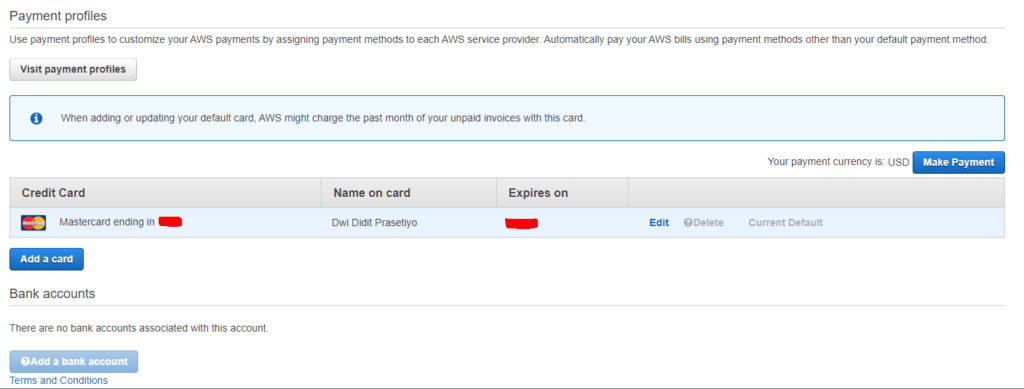Click the name Dwi Didit Prasetiyo
Viewport: 1024px width, 389px height.
(x=374, y=223)
